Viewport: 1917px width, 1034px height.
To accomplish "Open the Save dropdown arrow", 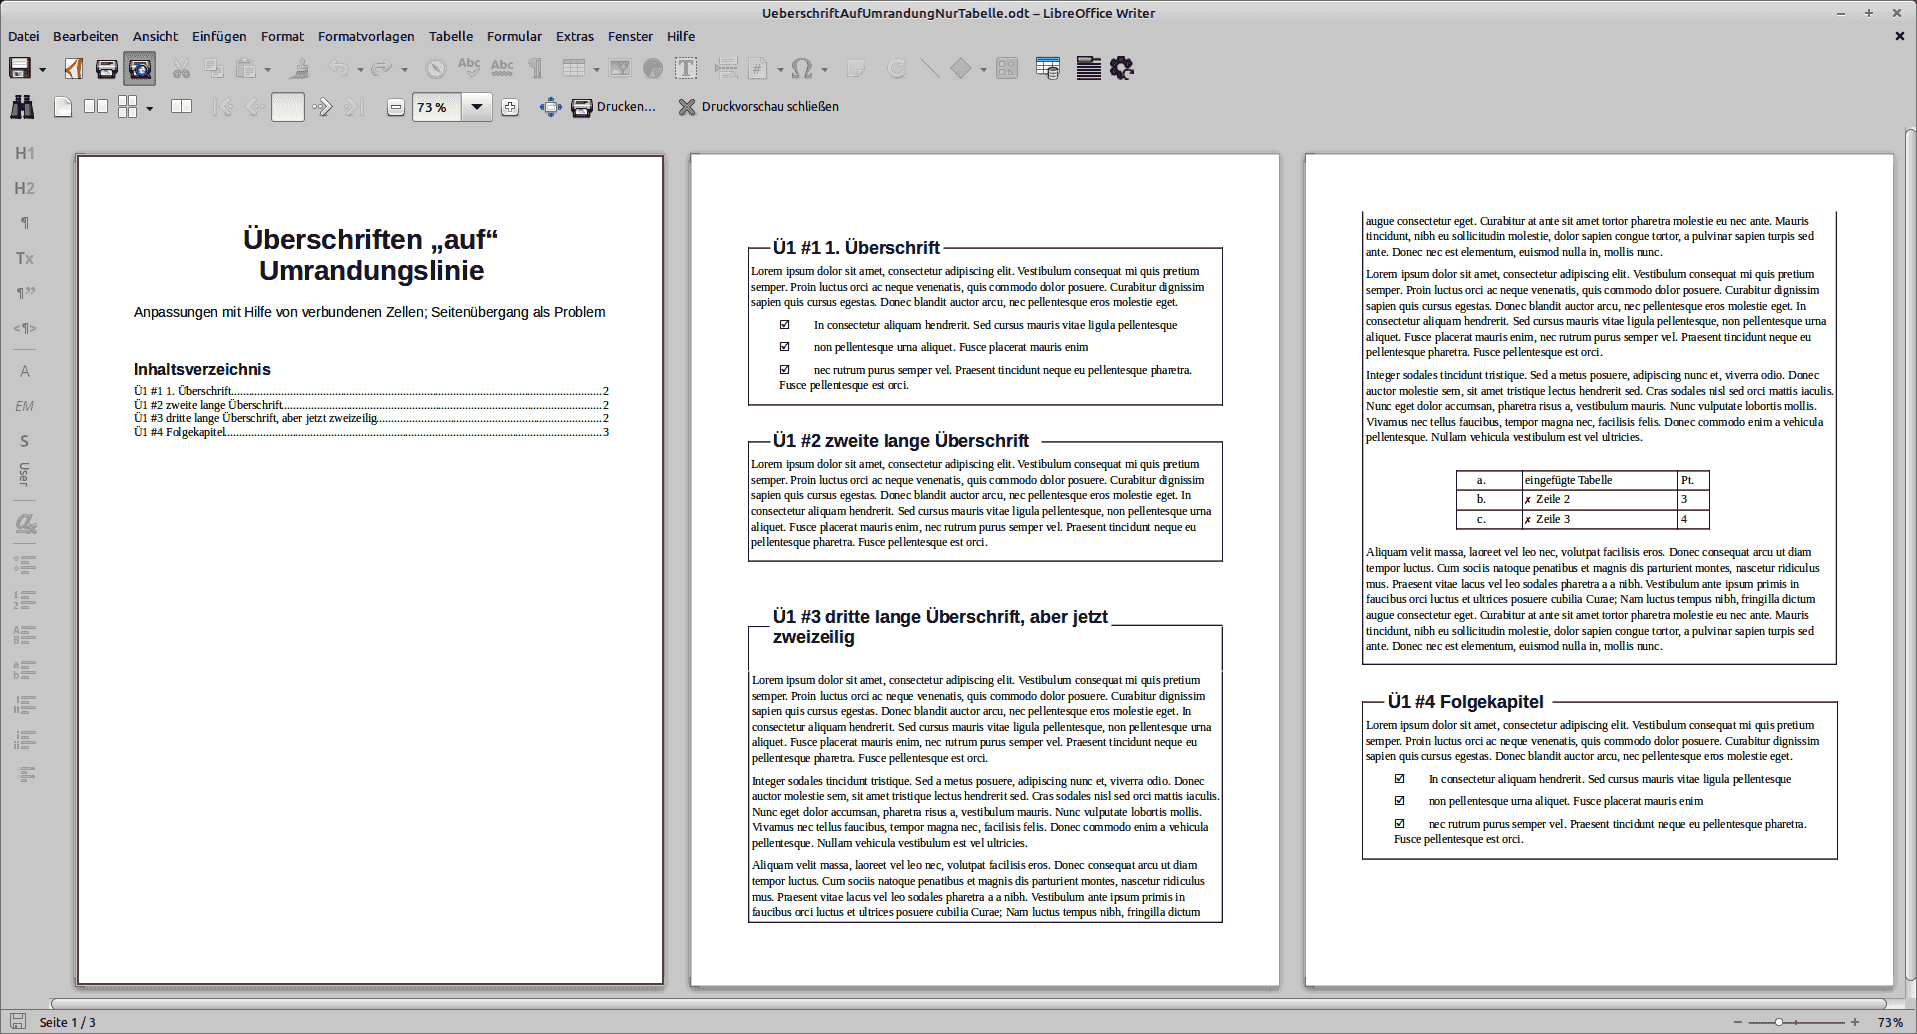I will 42,69.
